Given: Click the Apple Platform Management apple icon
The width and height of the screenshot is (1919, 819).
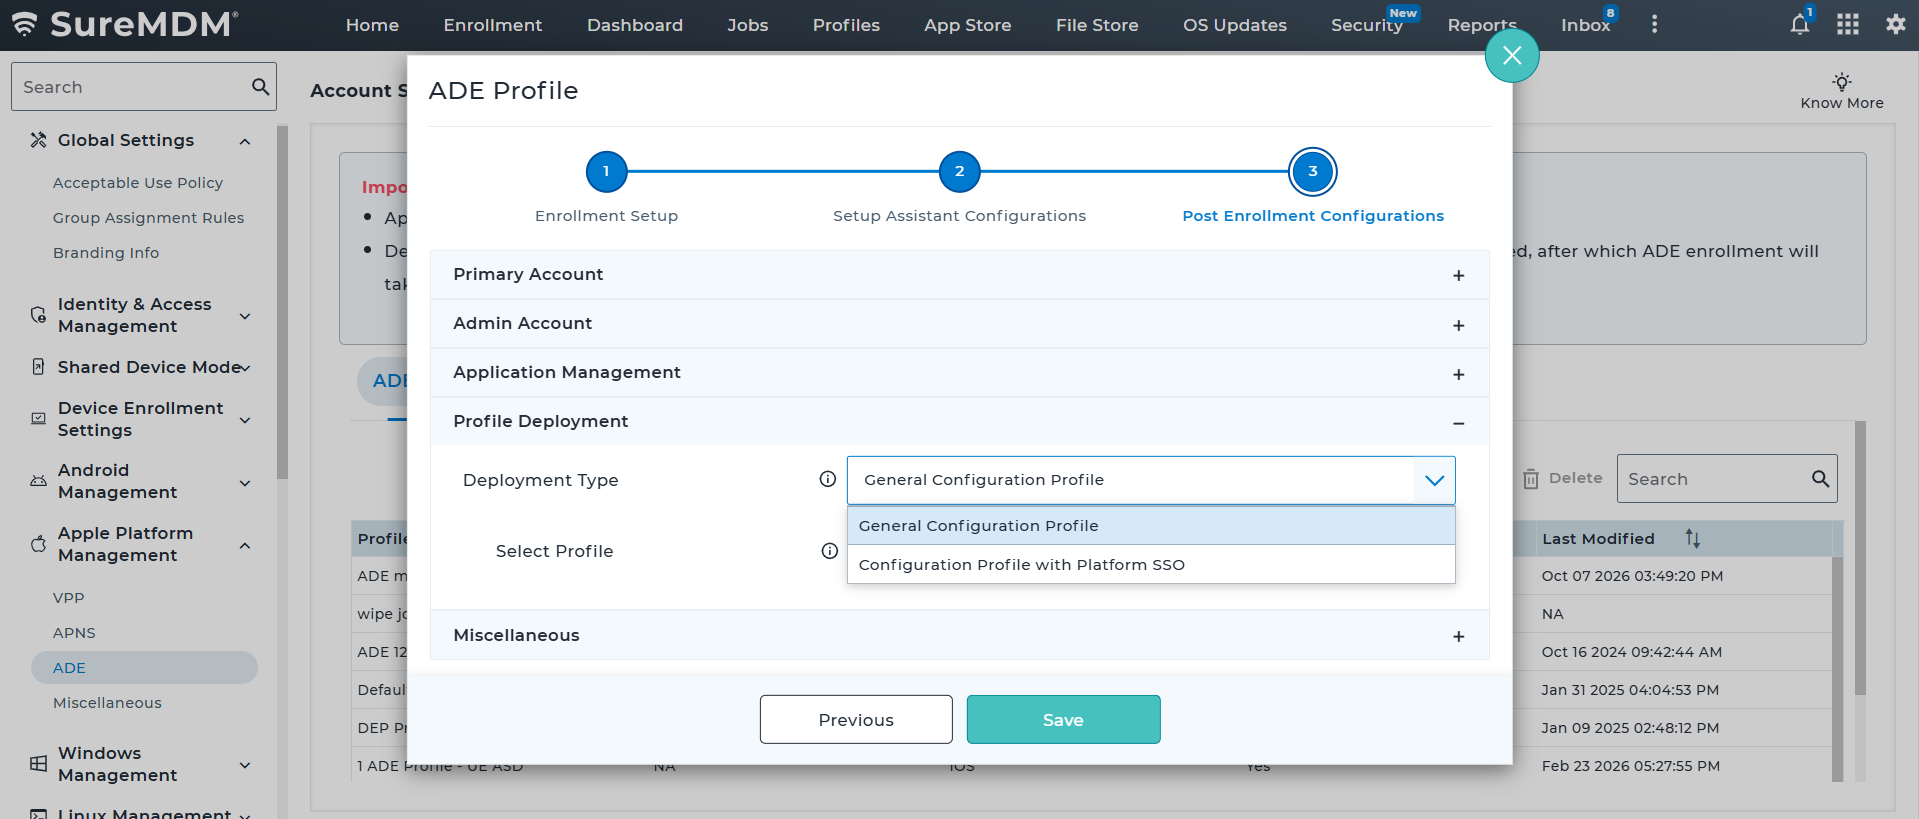Looking at the screenshot, I should (38, 544).
